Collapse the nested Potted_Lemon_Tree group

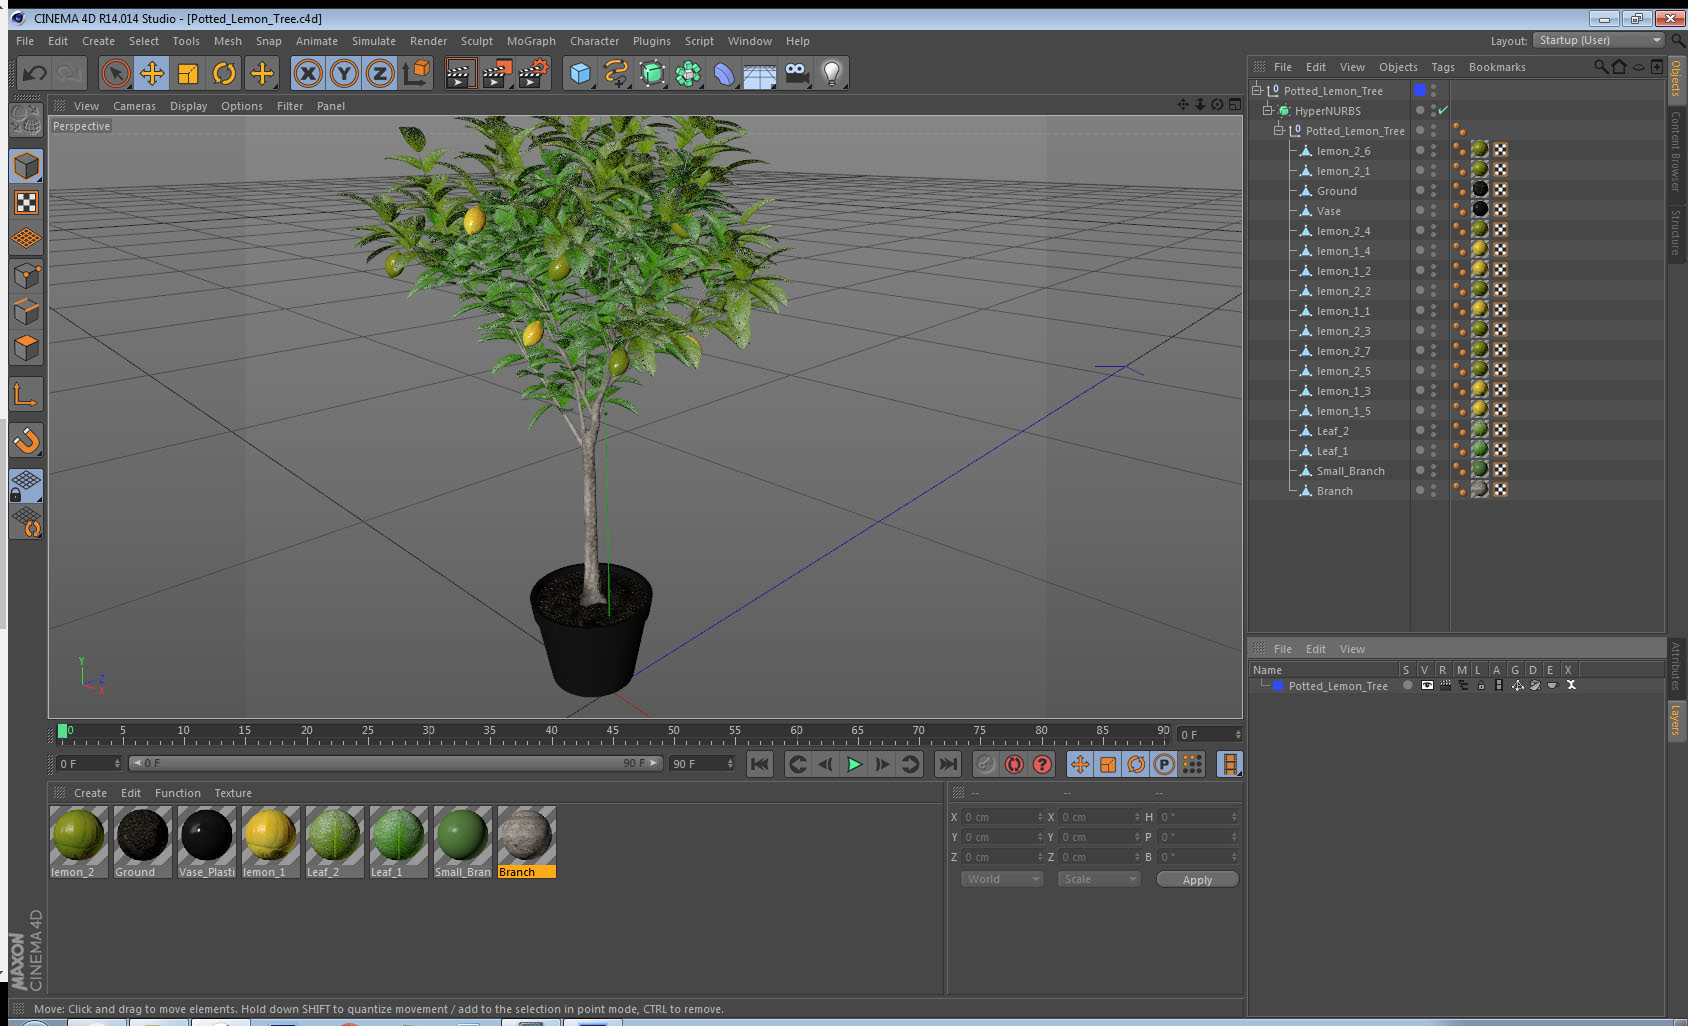[x=1278, y=130]
